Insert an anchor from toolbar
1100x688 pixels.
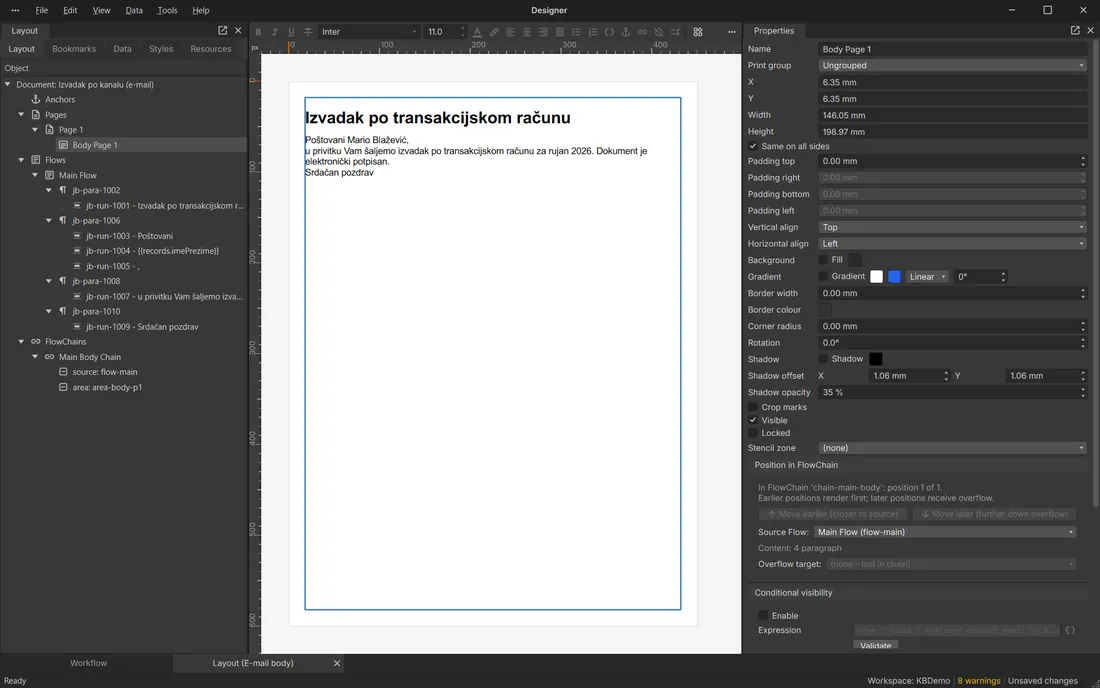626,32
